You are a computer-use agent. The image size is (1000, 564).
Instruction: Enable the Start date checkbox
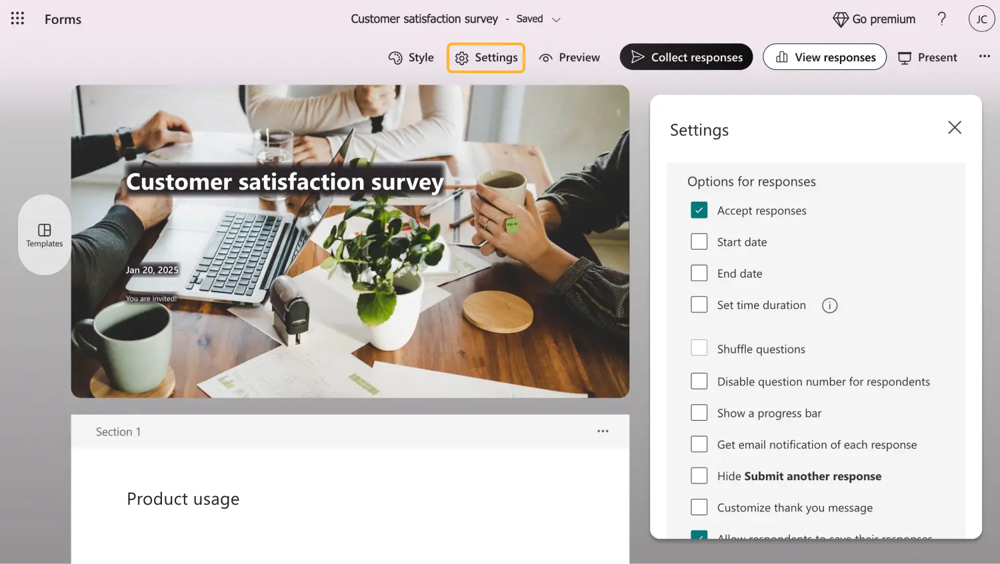click(x=699, y=242)
